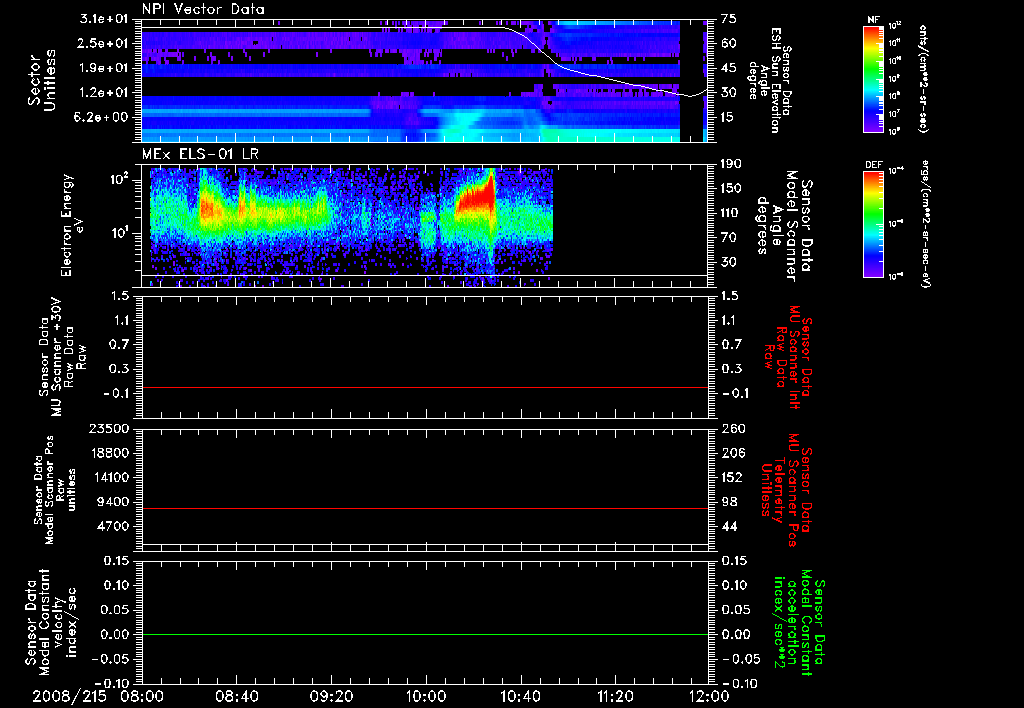1024x708 pixels.
Task: Click the "Electron Energy eV" axis label
Action: (x=73, y=225)
